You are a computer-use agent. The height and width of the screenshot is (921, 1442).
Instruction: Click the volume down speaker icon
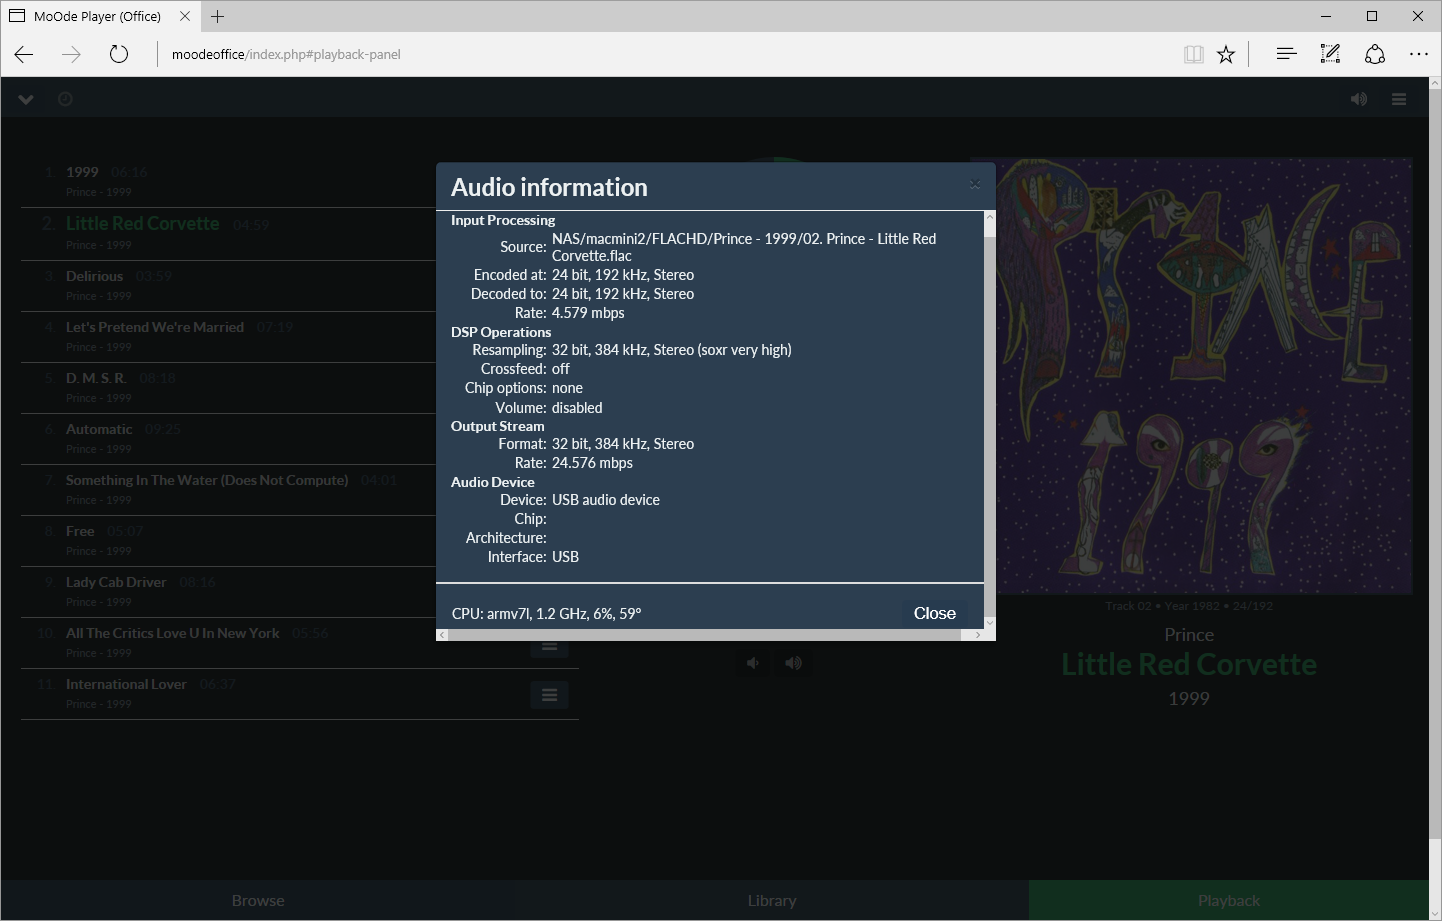tap(753, 662)
